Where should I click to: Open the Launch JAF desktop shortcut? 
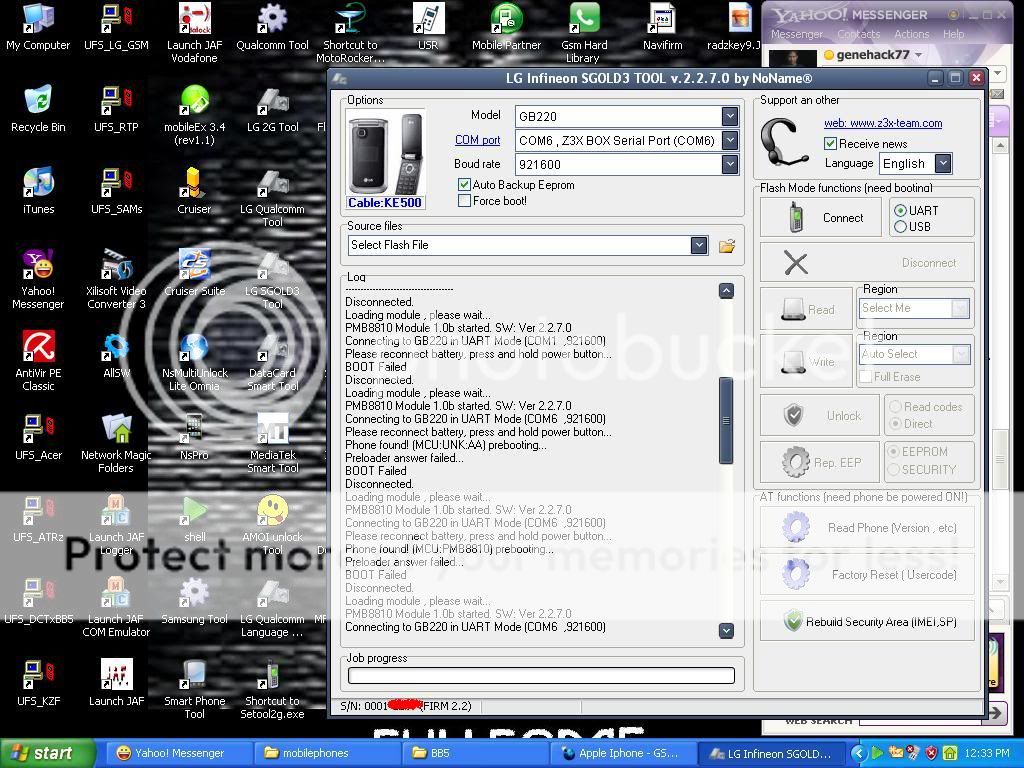[x=116, y=683]
